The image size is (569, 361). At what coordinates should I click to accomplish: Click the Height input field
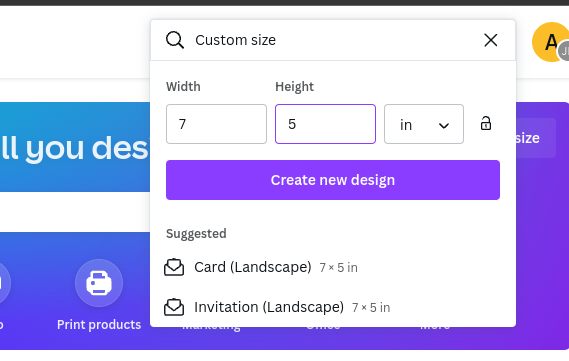(325, 124)
